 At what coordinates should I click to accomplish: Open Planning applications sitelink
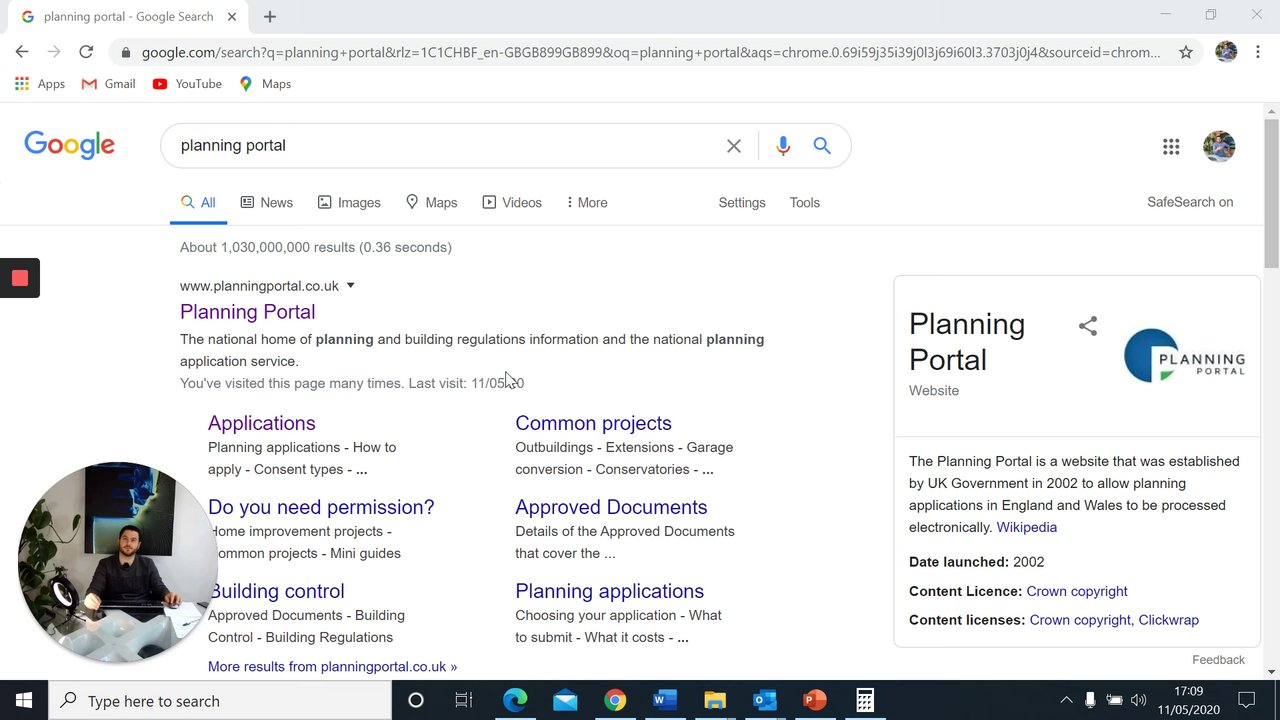pos(609,591)
